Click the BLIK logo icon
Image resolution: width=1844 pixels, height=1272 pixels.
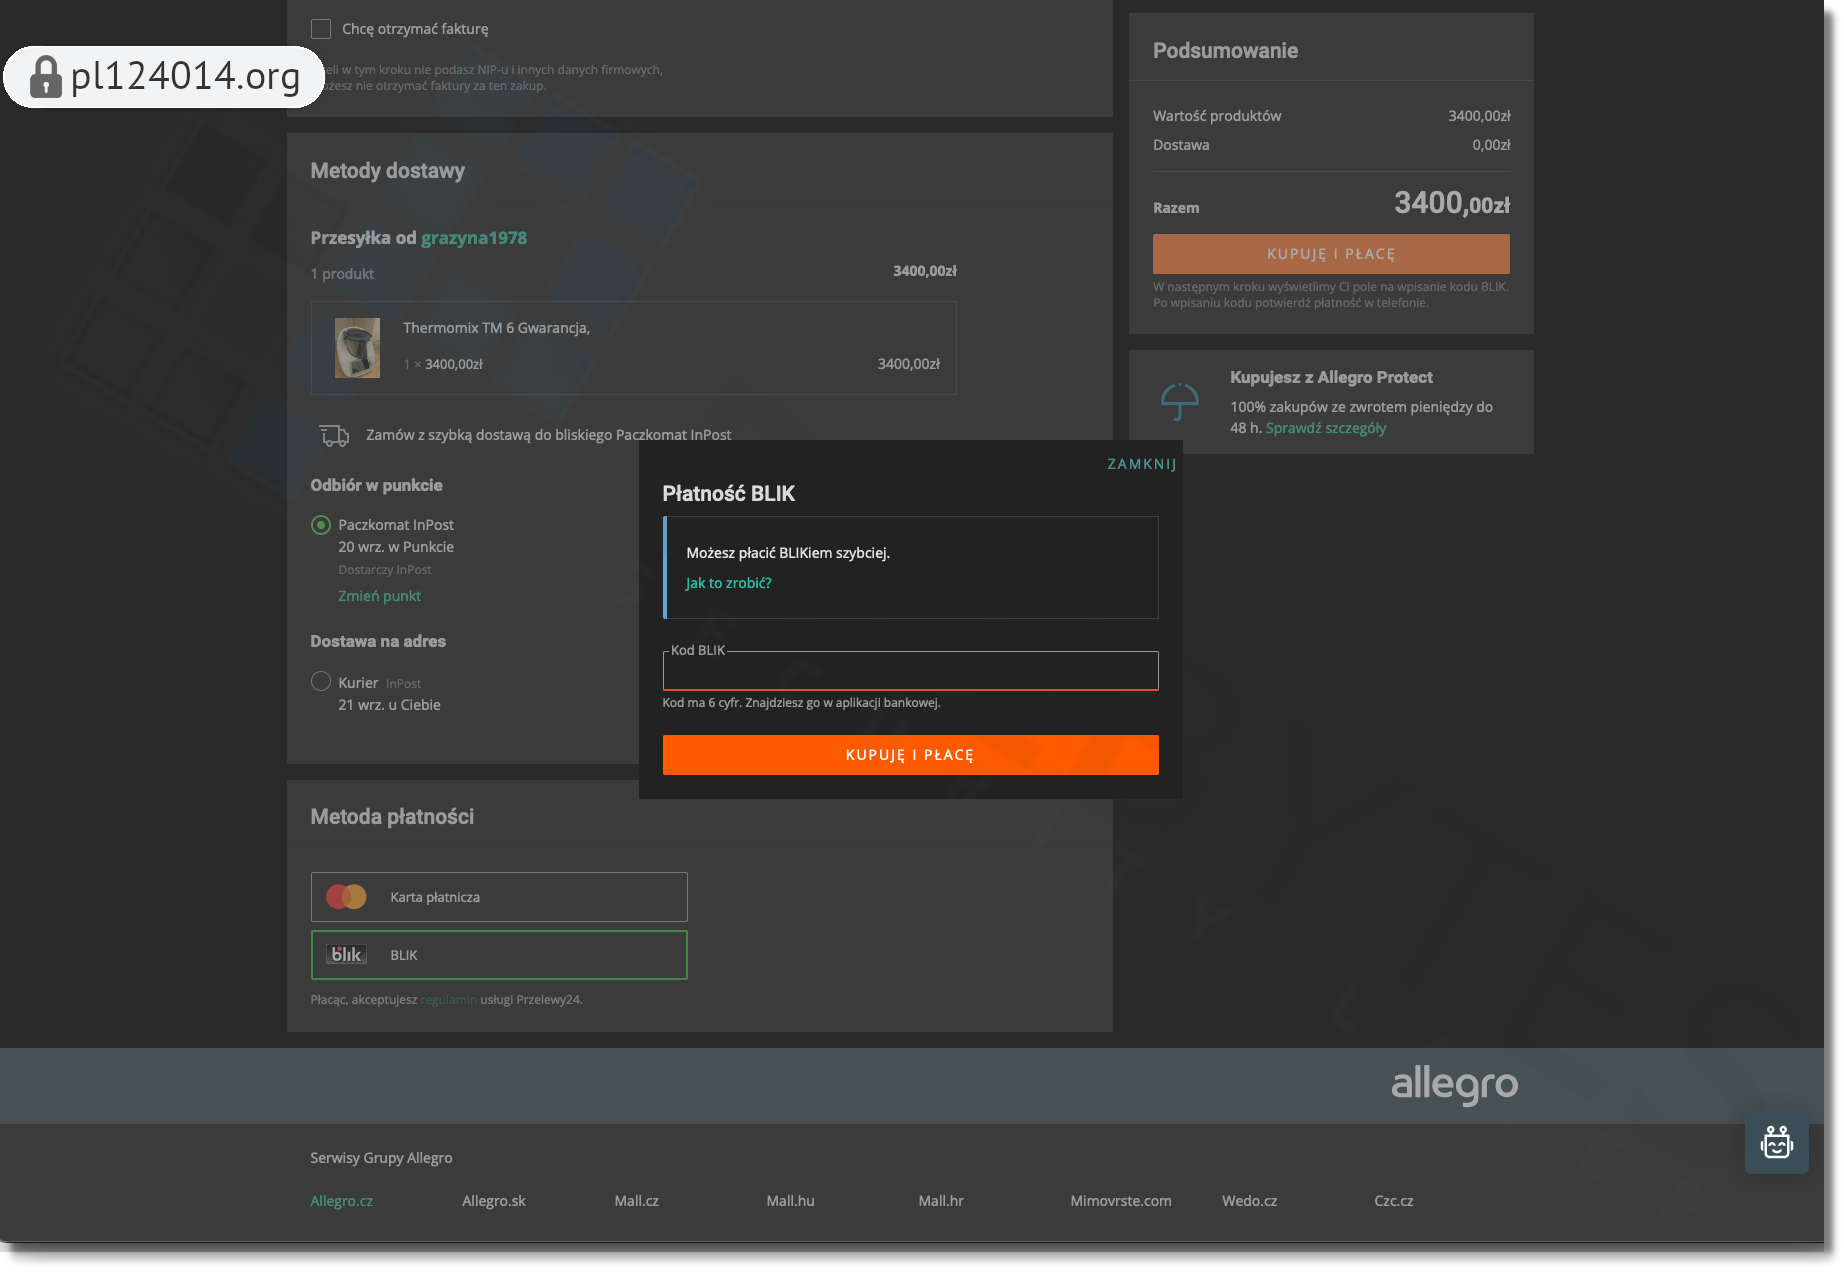(346, 955)
